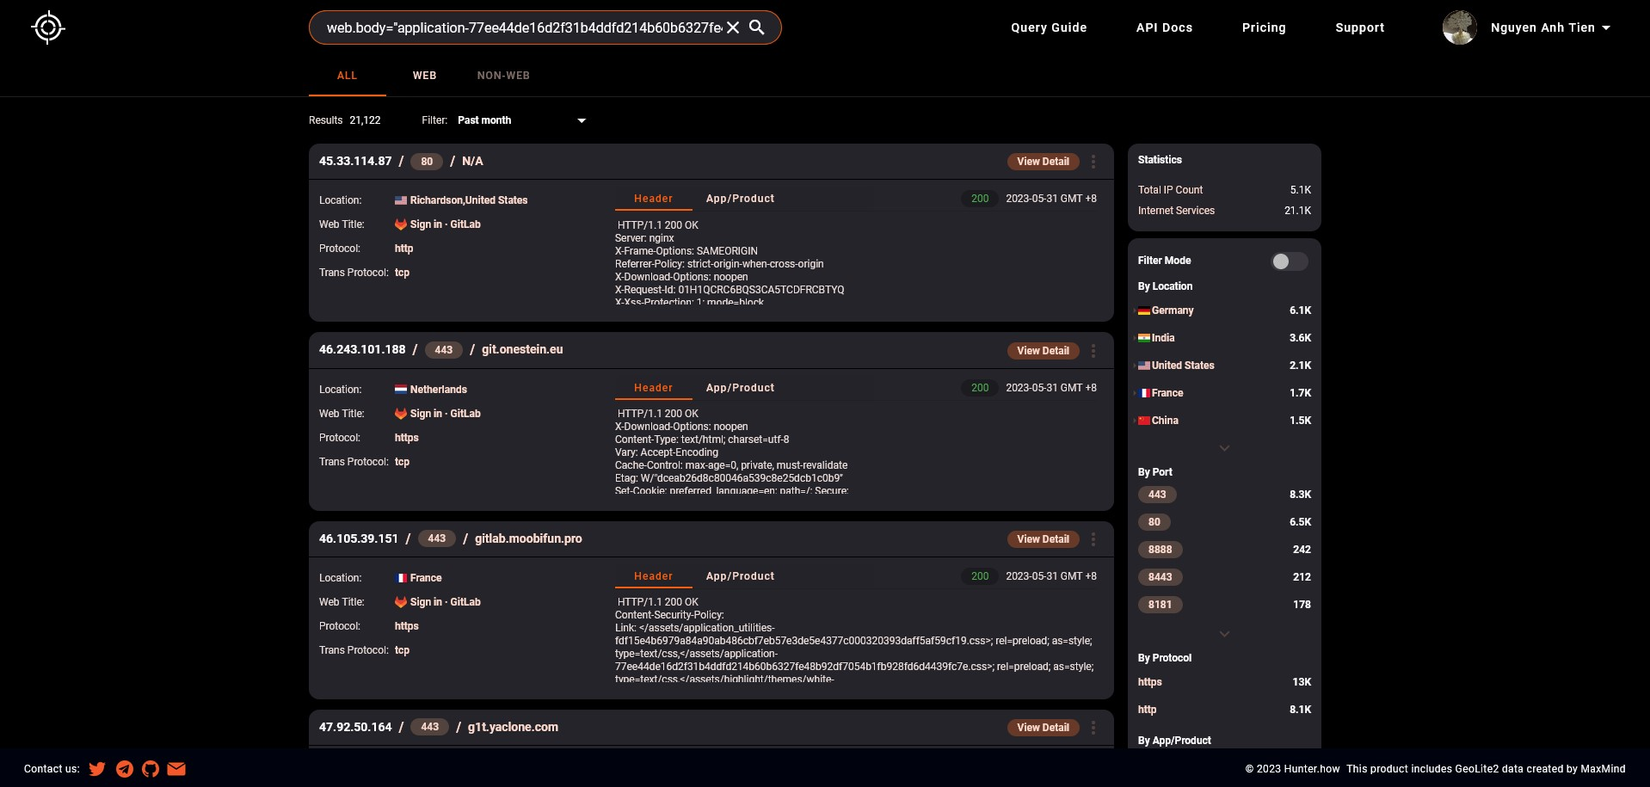The height and width of the screenshot is (787, 1650).
Task: Open IP address 45.33.114.87
Action: [355, 161]
